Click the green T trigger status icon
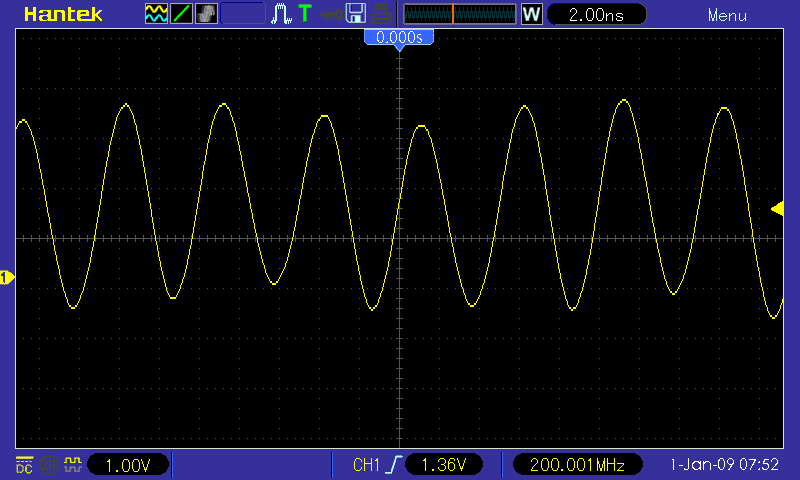Viewport: 800px width, 480px height. point(305,13)
